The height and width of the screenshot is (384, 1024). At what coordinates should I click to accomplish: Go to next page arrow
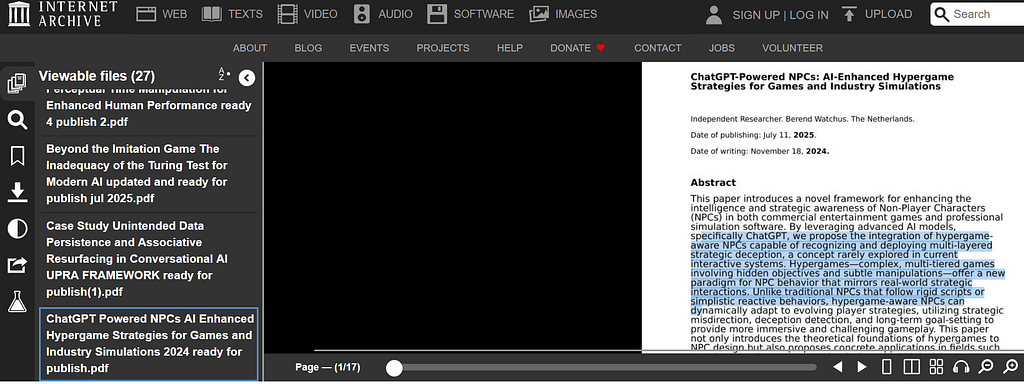pos(862,367)
